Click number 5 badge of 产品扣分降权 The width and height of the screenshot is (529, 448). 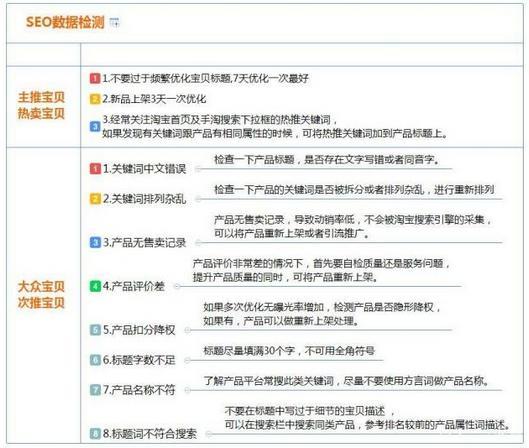click(x=95, y=330)
